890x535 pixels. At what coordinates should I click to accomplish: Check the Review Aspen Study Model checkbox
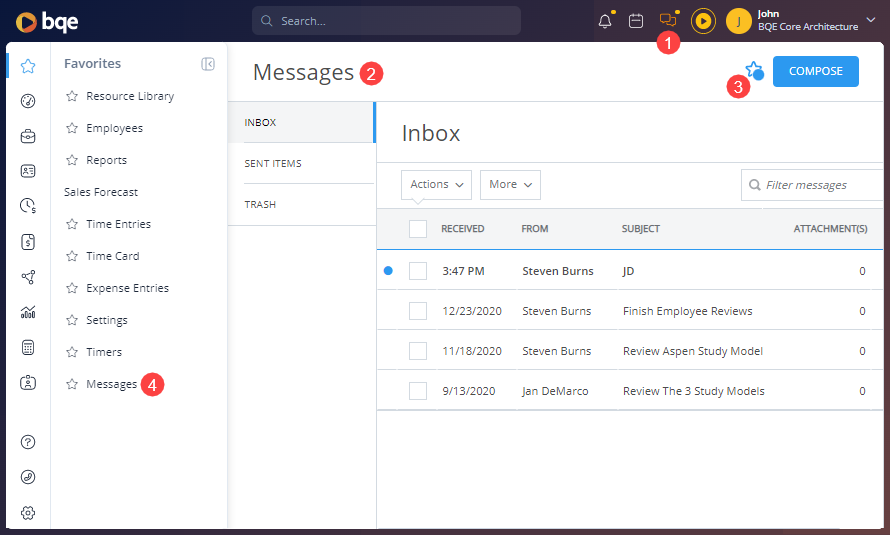pos(418,351)
